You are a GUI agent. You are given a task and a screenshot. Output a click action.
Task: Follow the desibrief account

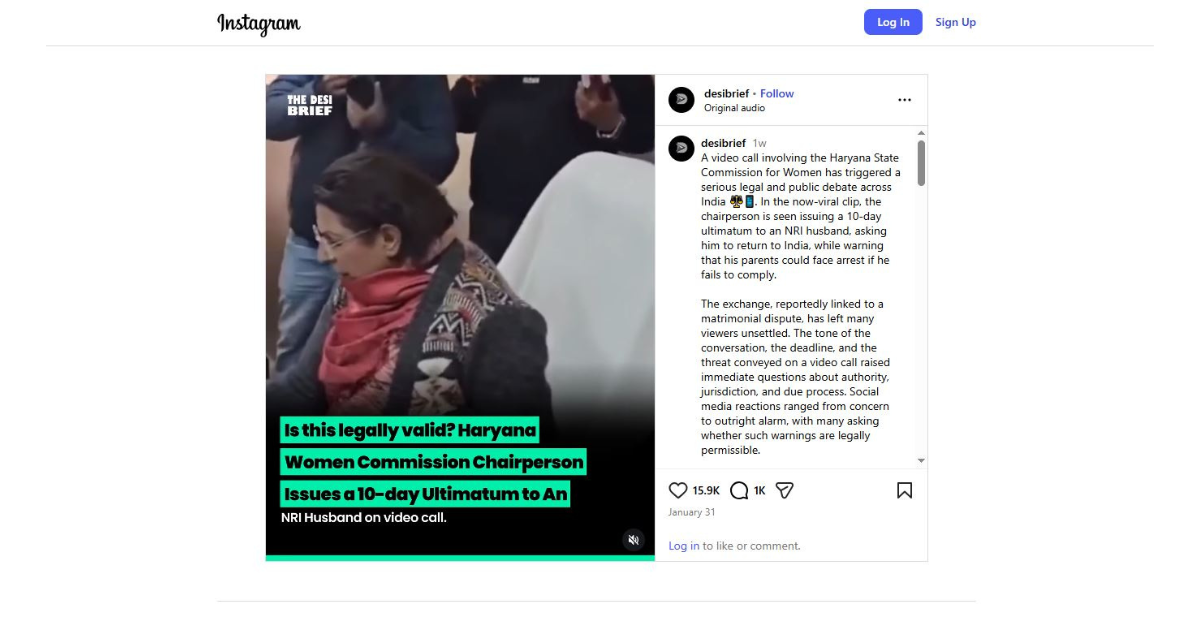tap(777, 94)
